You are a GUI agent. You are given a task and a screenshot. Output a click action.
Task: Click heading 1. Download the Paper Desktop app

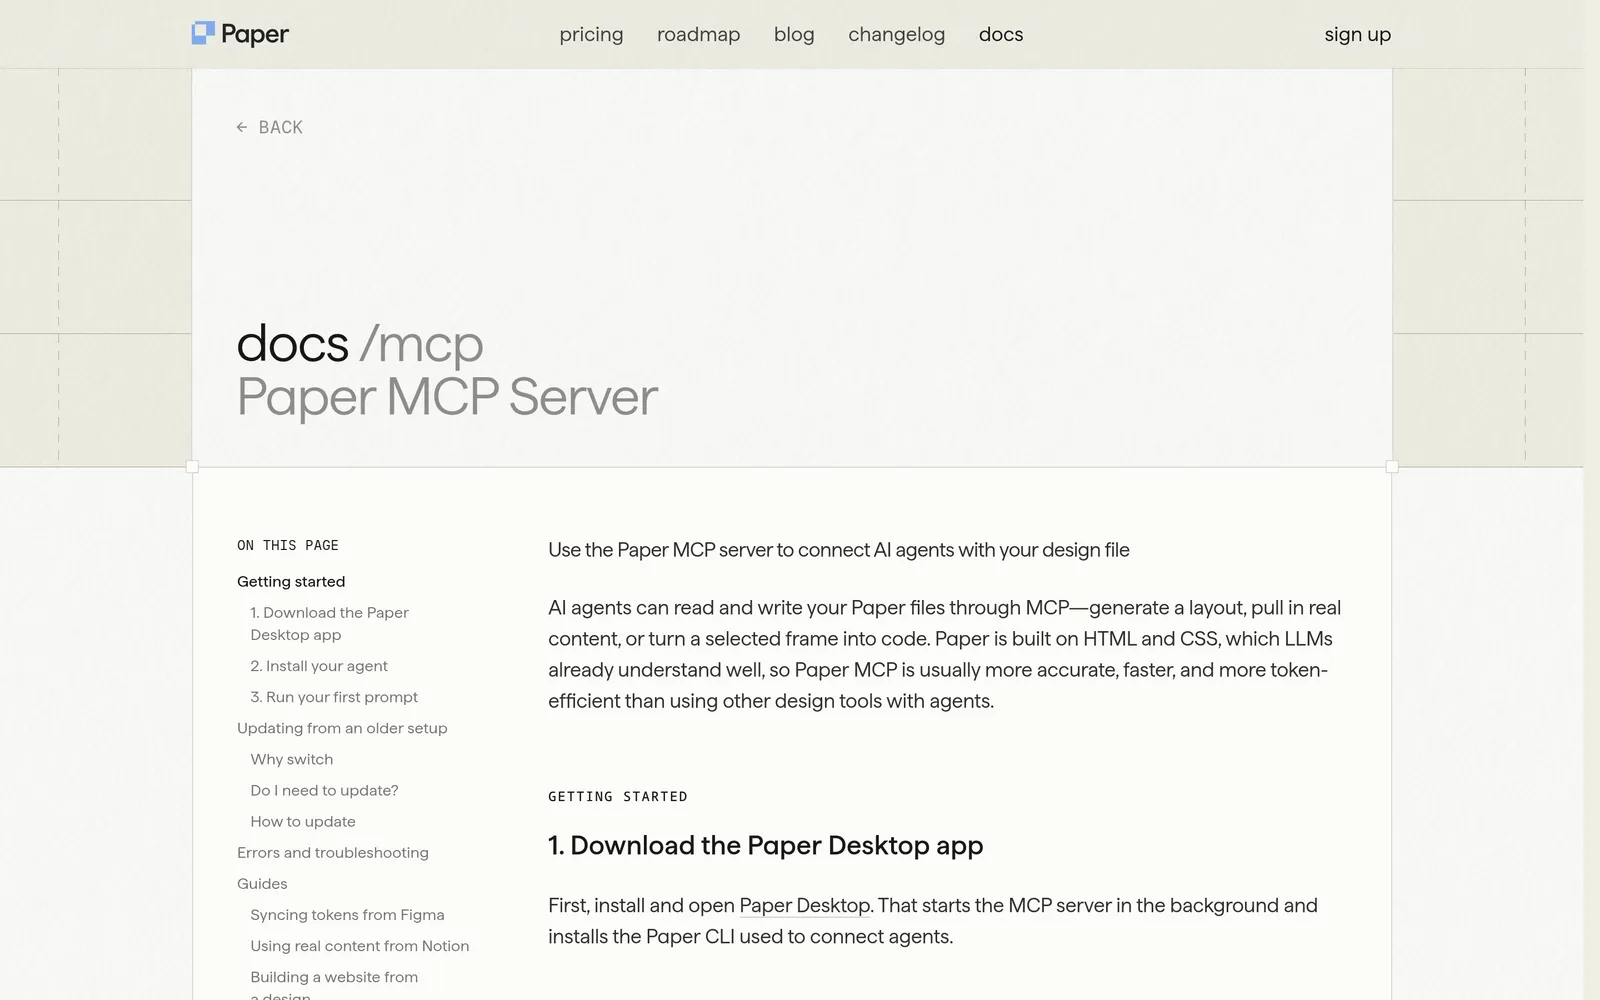click(766, 845)
